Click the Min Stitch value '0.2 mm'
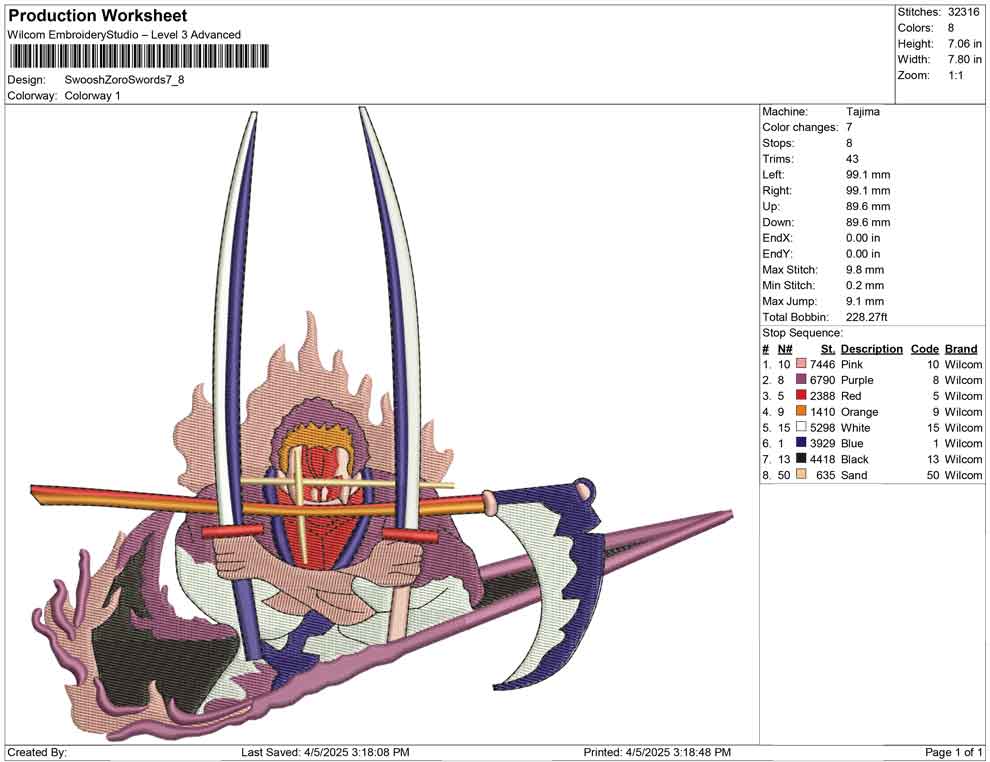 [865, 285]
